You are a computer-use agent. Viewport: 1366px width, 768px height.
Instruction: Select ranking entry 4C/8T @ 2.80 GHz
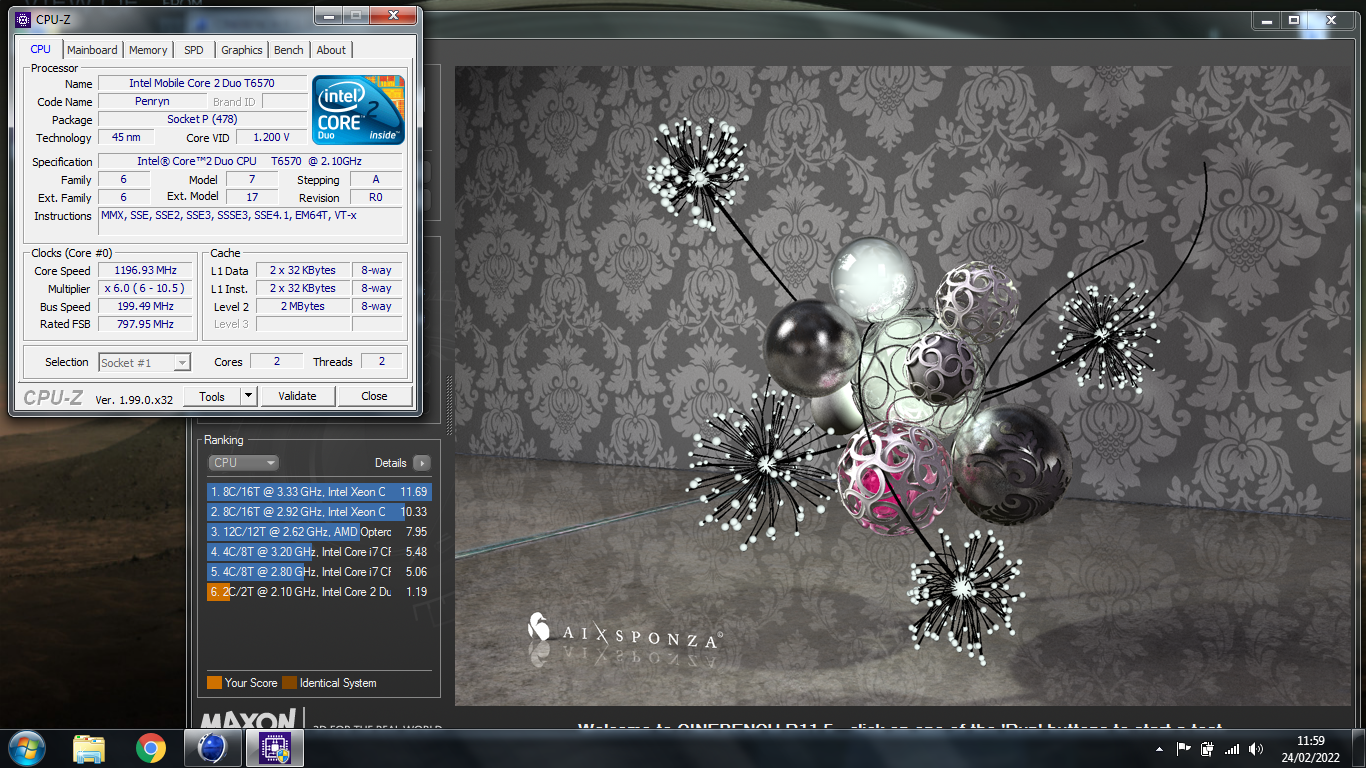[x=318, y=571]
